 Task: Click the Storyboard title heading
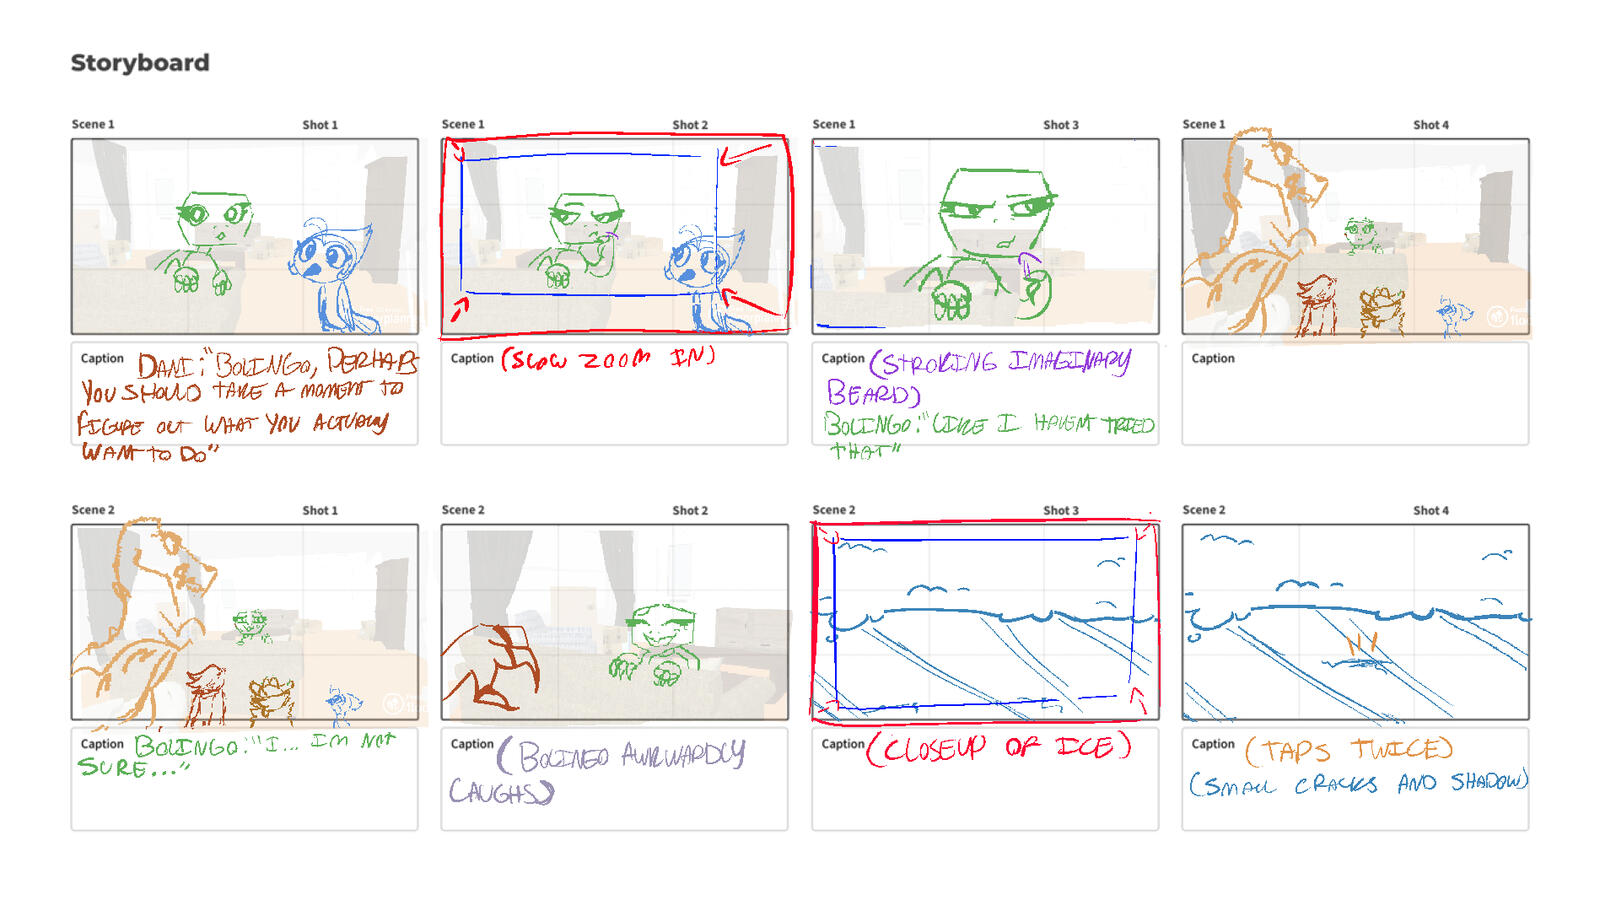[140, 62]
